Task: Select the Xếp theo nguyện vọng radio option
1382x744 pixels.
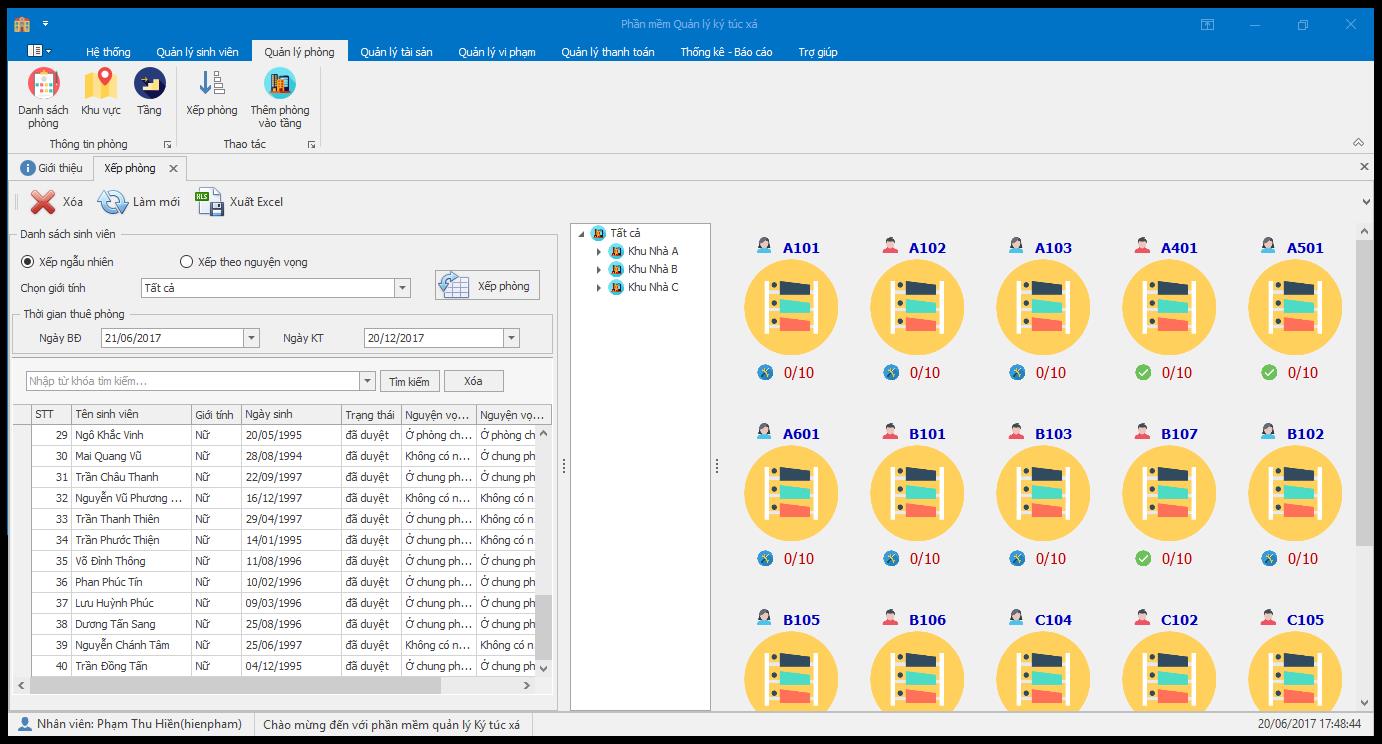Action: (186, 262)
